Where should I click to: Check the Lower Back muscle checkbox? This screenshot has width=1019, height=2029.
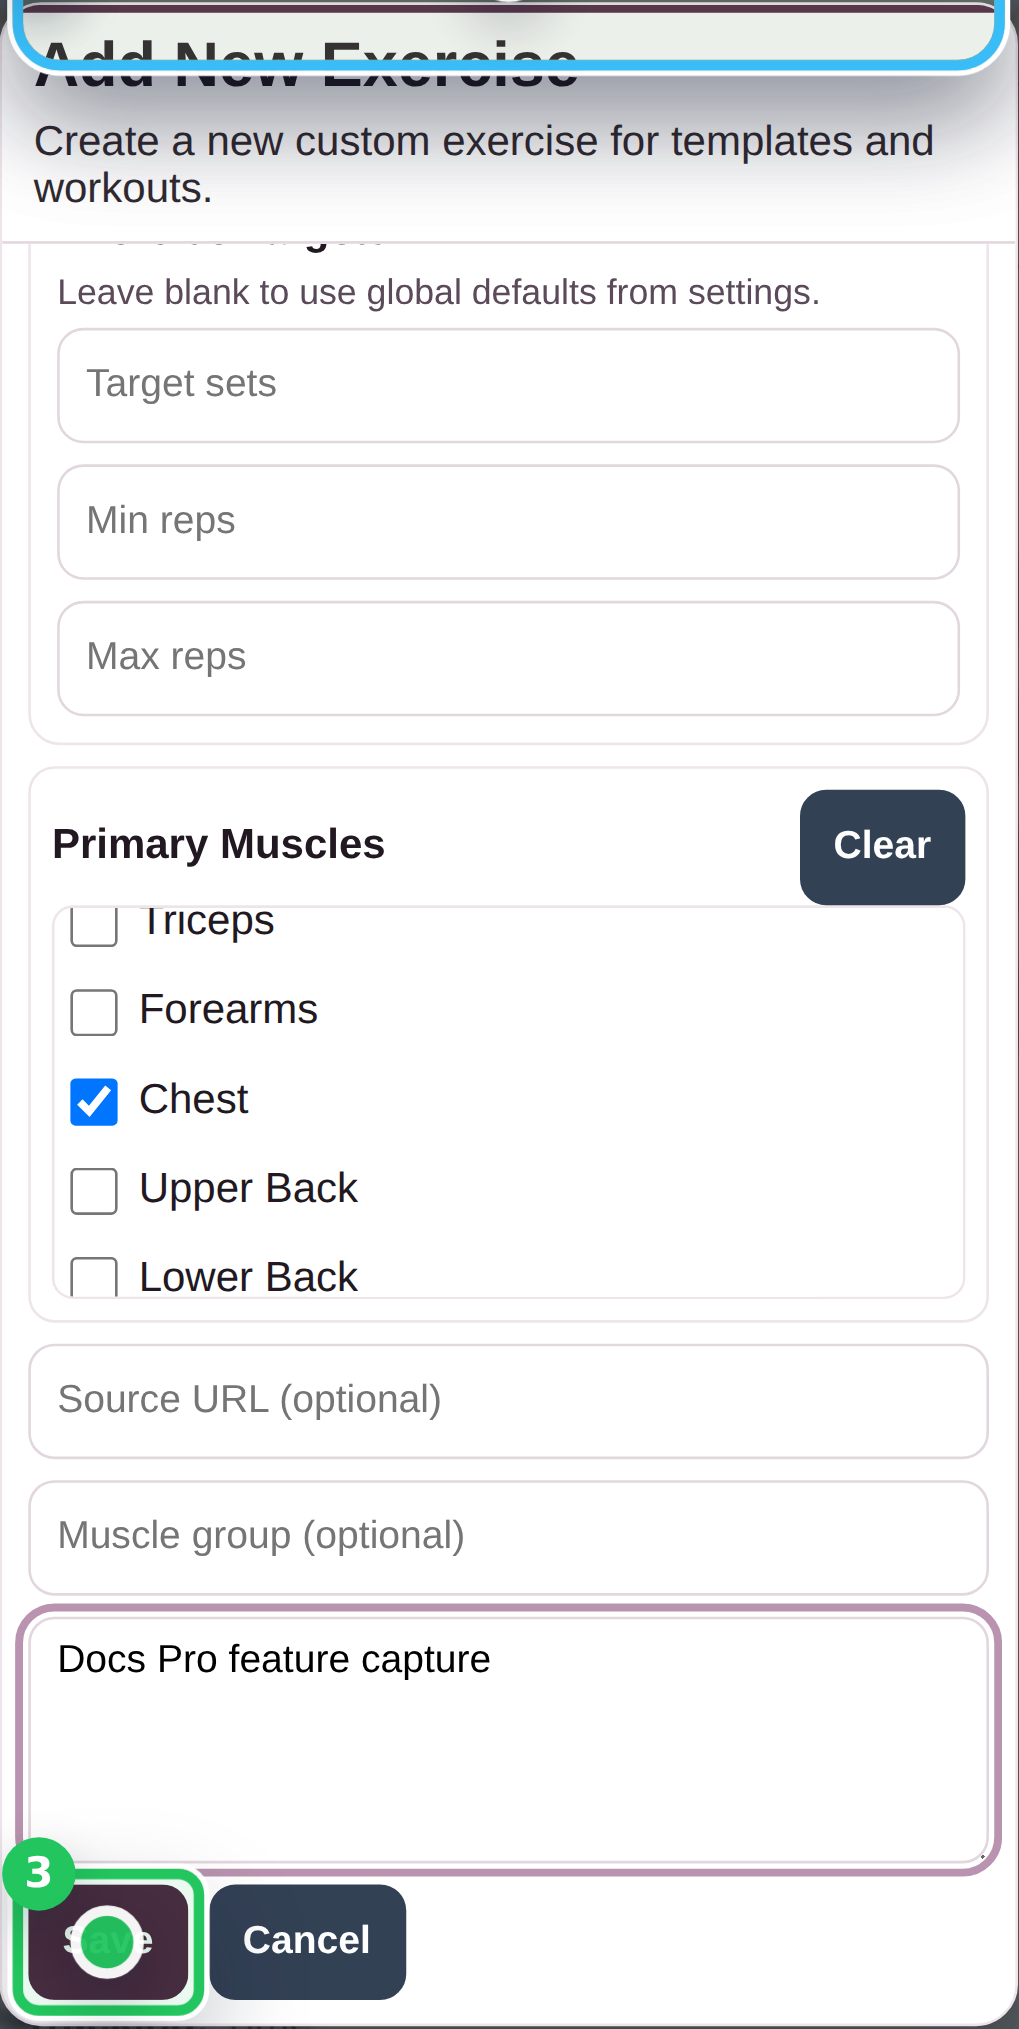[93, 1277]
